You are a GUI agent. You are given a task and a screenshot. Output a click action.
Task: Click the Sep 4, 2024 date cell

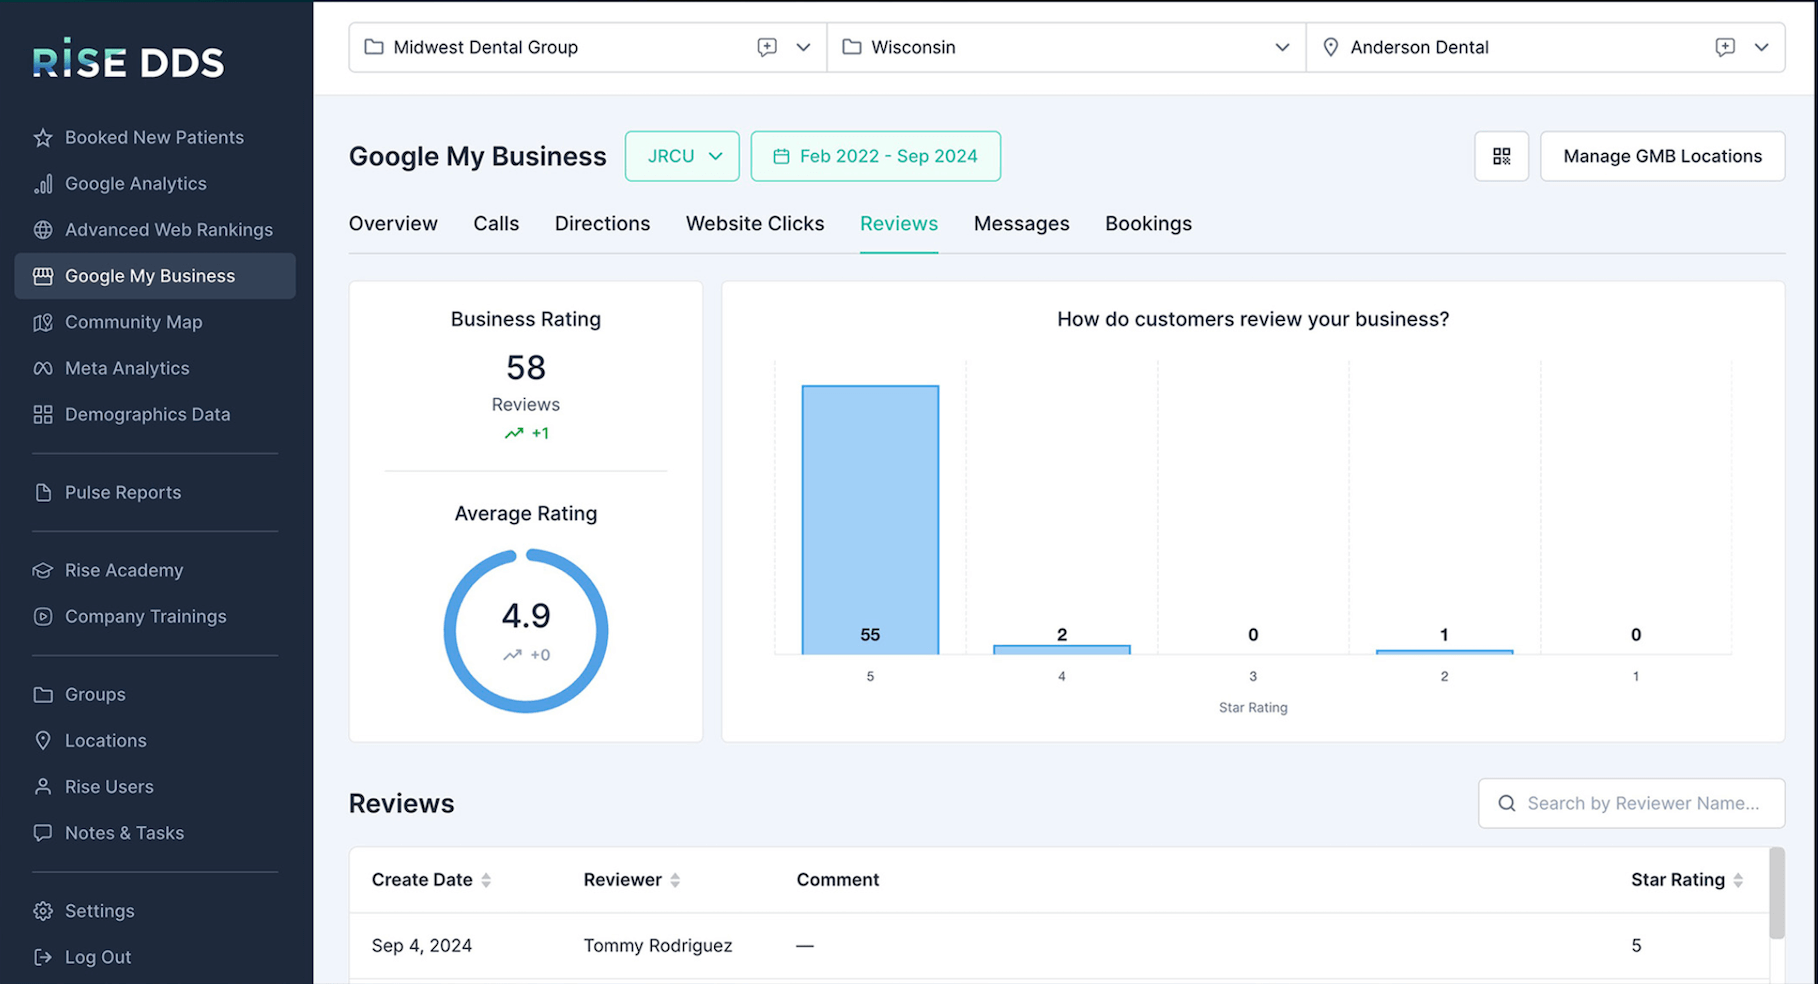(x=422, y=946)
